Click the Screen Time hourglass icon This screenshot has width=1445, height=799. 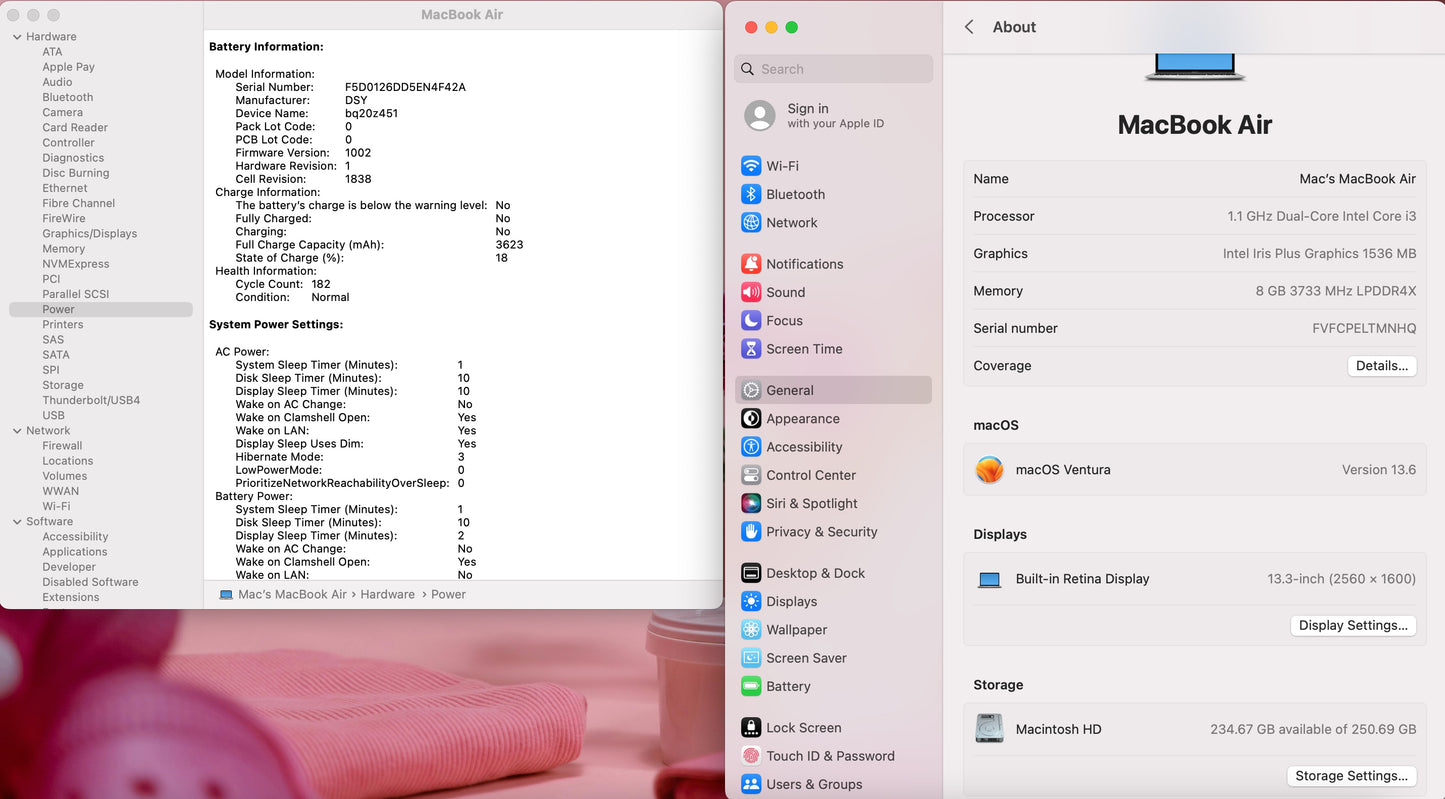[x=751, y=349]
